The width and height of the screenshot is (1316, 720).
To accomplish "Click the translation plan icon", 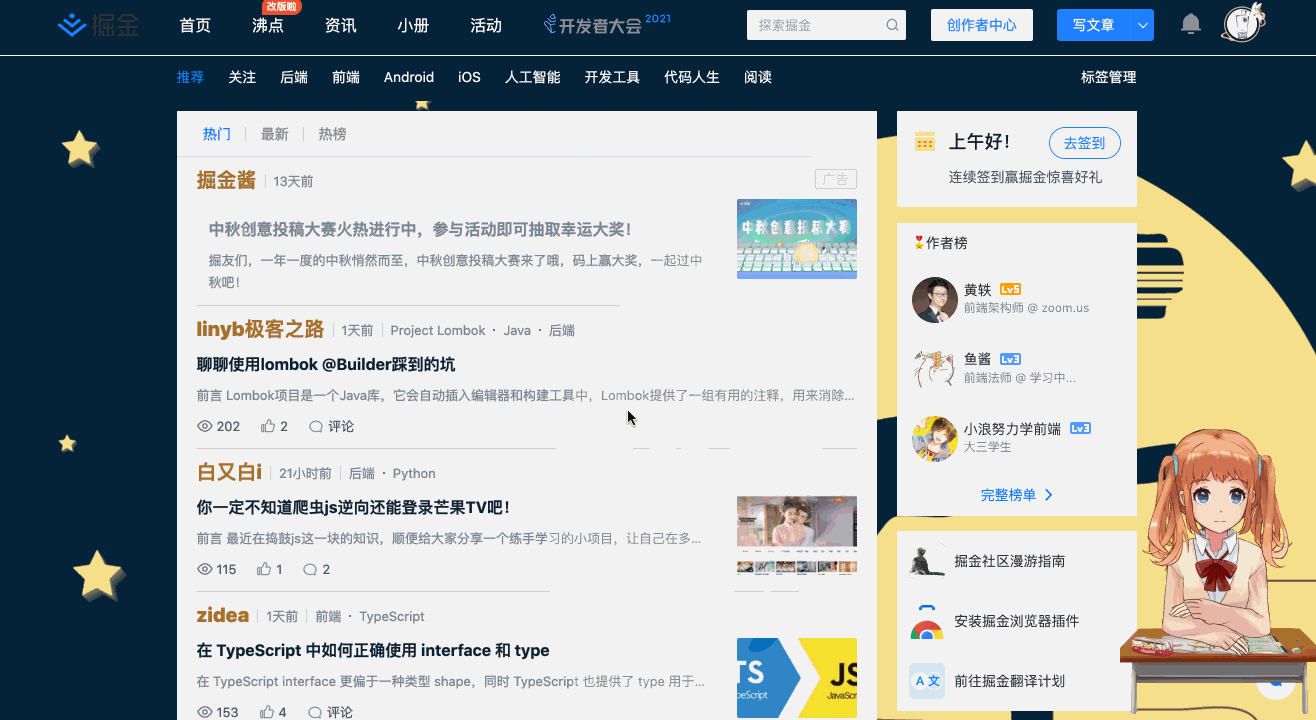I will tap(927, 681).
